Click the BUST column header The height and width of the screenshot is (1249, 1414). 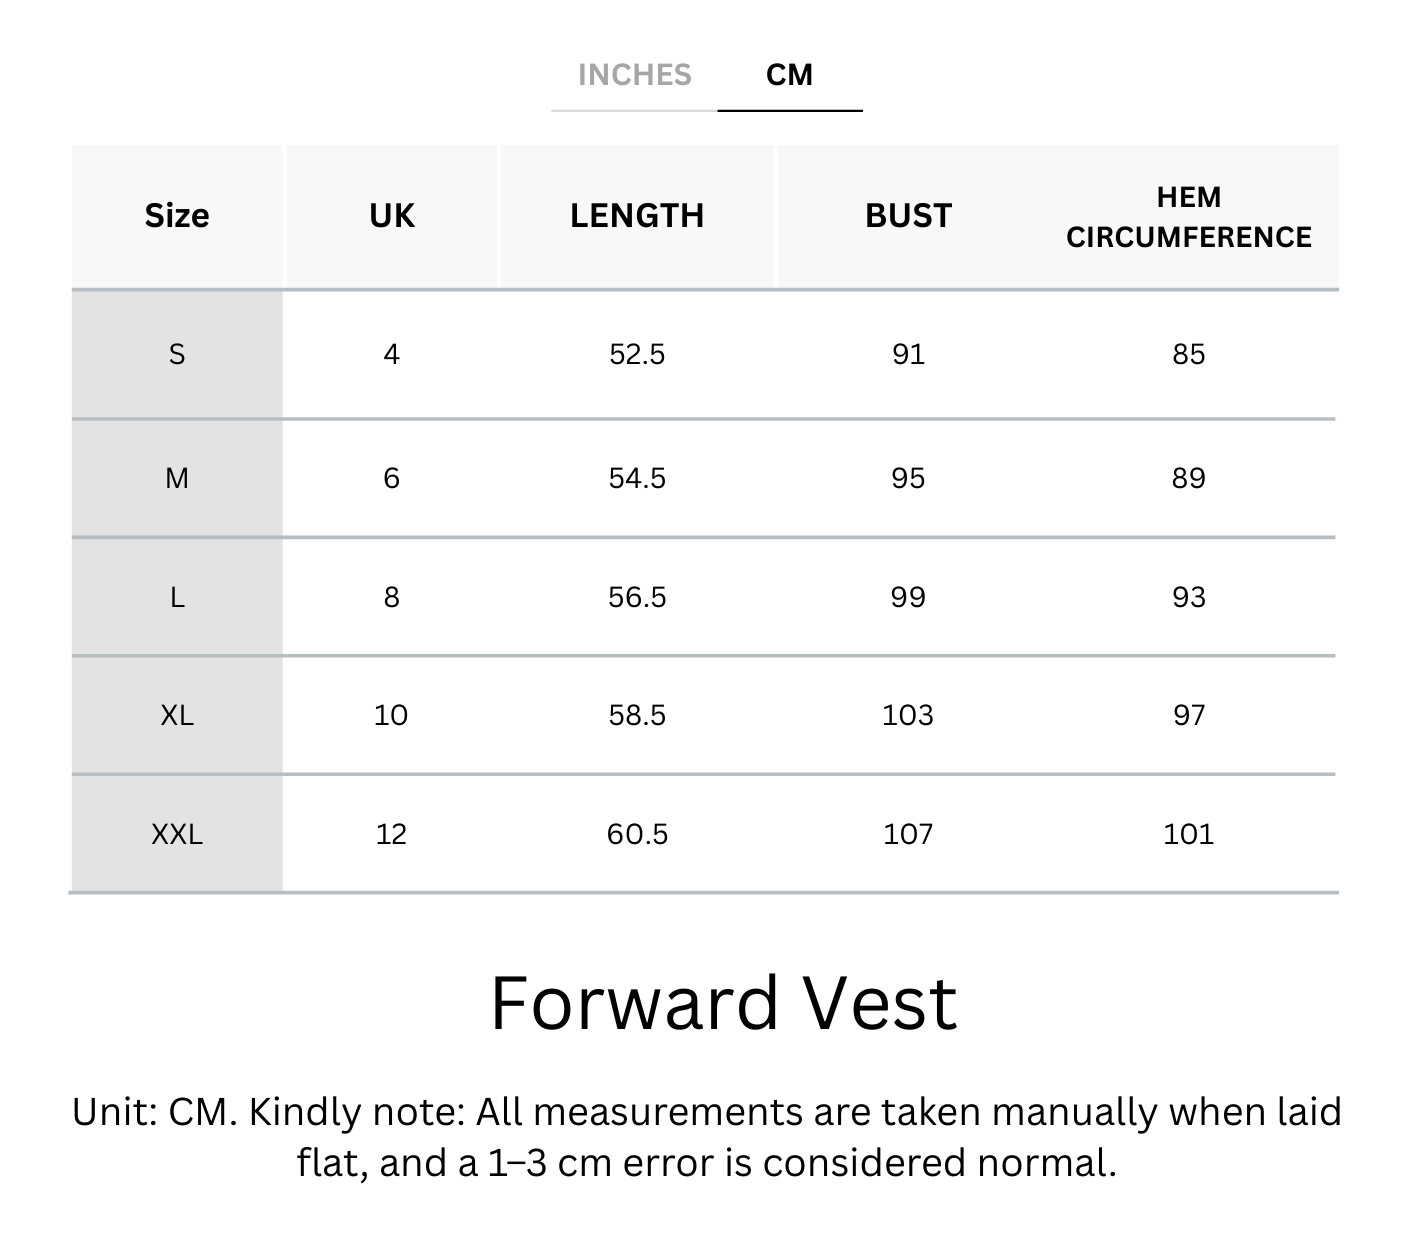pos(908,216)
